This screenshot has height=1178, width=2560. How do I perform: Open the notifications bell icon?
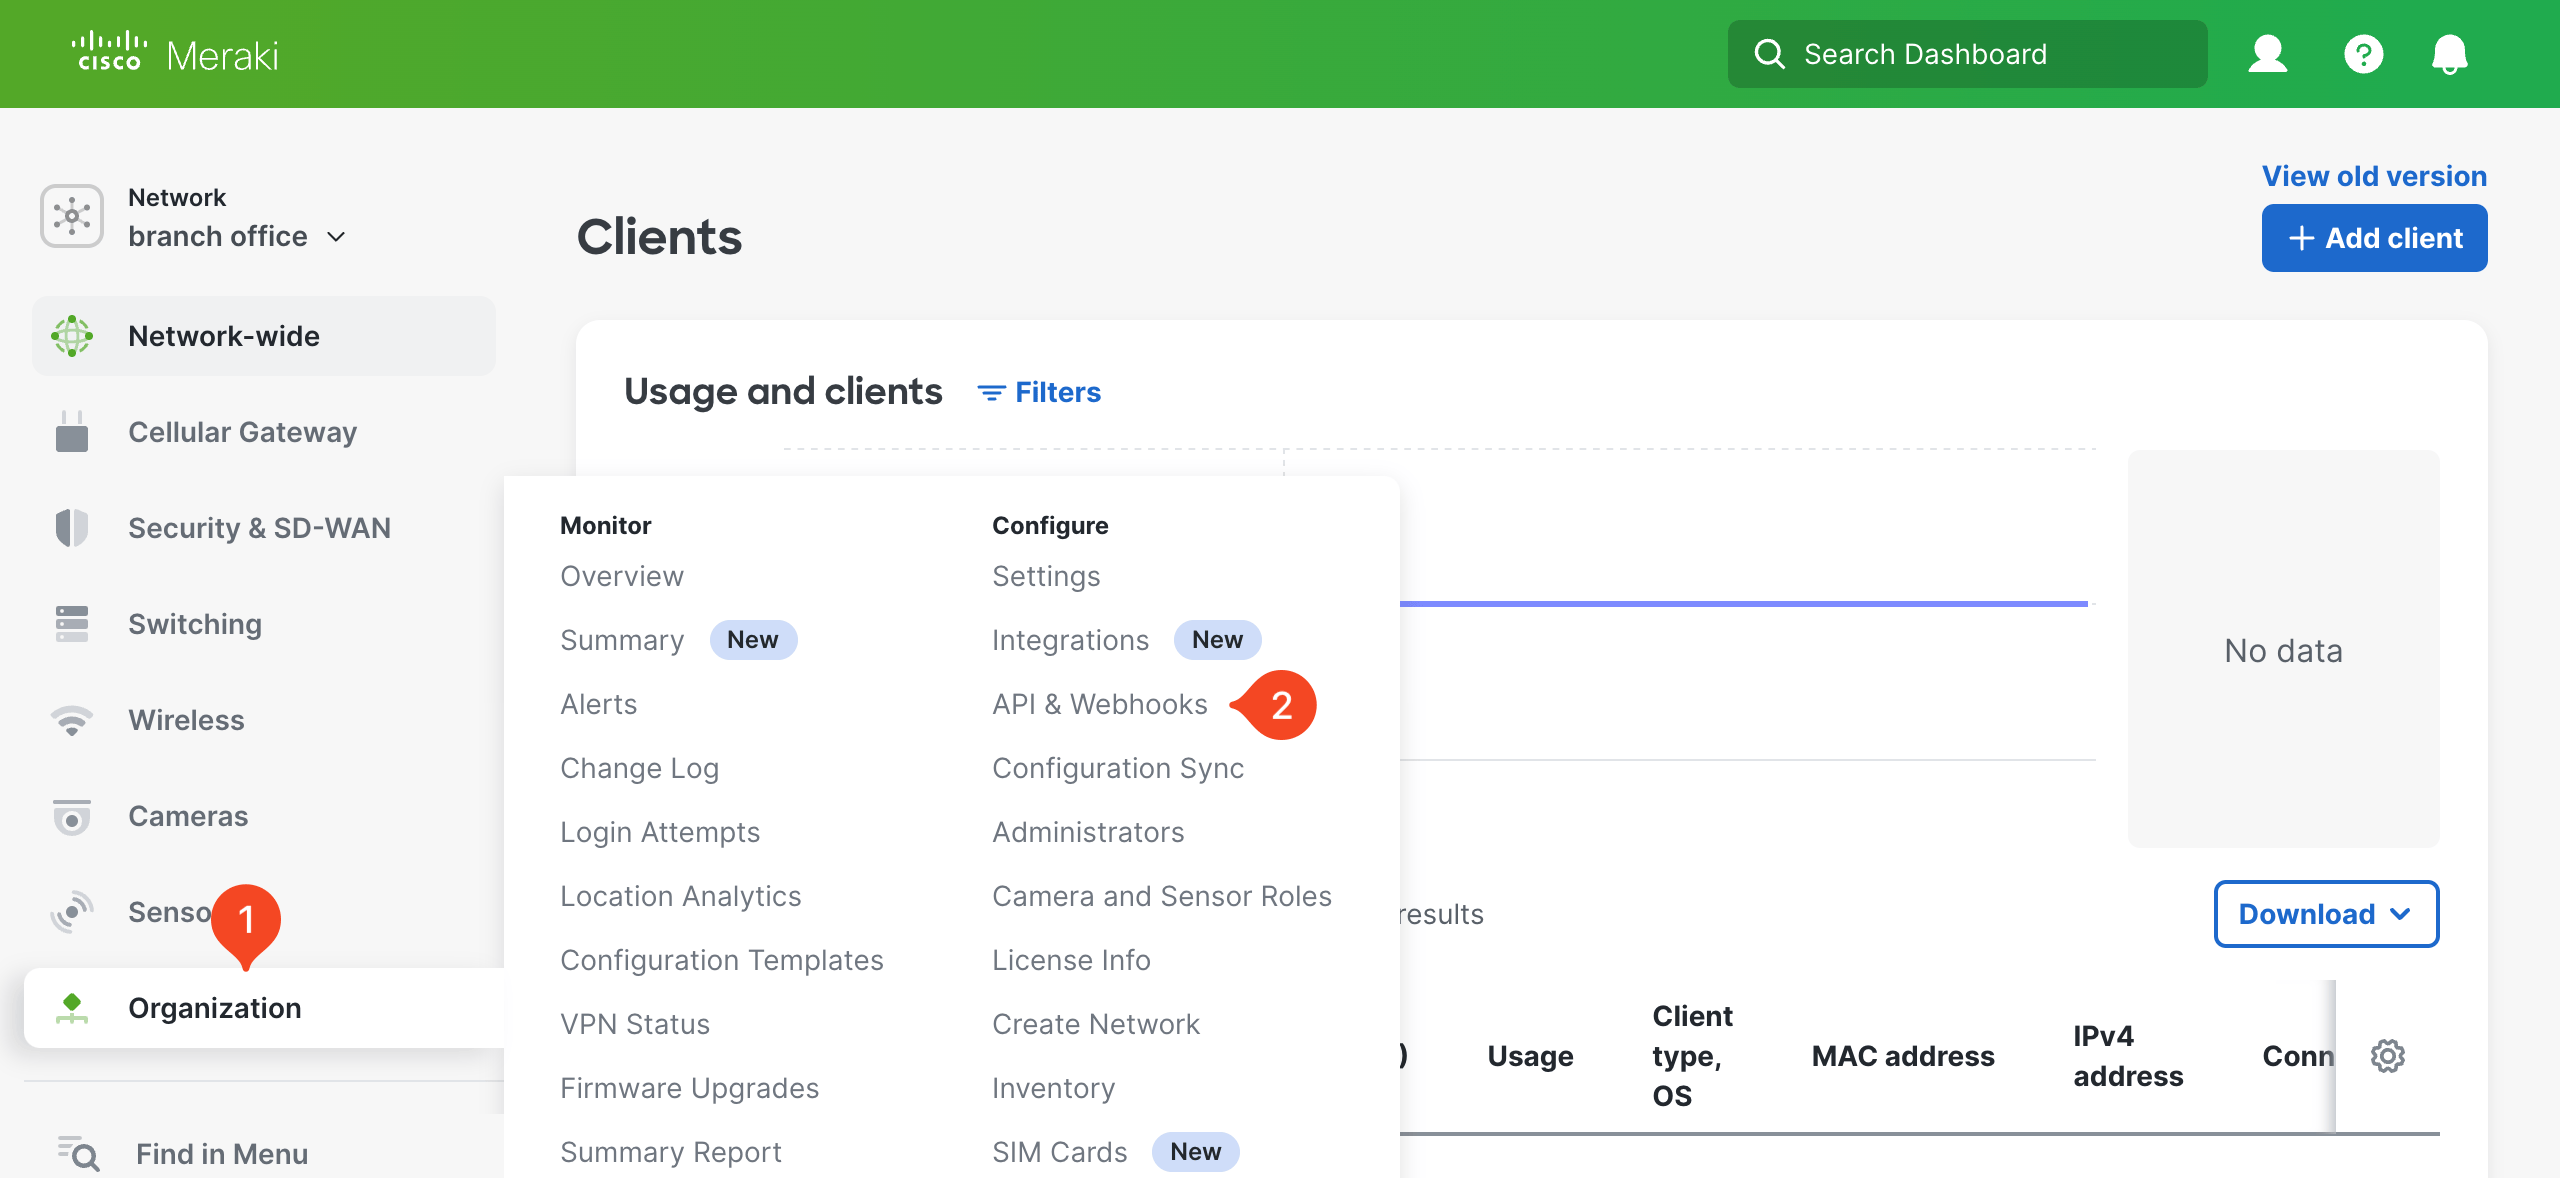(2449, 54)
